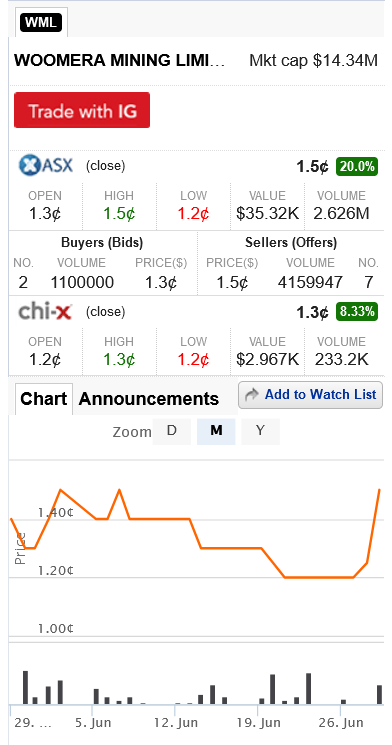Open the Announcements tab
The height and width of the screenshot is (745, 392).
pyautogui.click(x=148, y=399)
